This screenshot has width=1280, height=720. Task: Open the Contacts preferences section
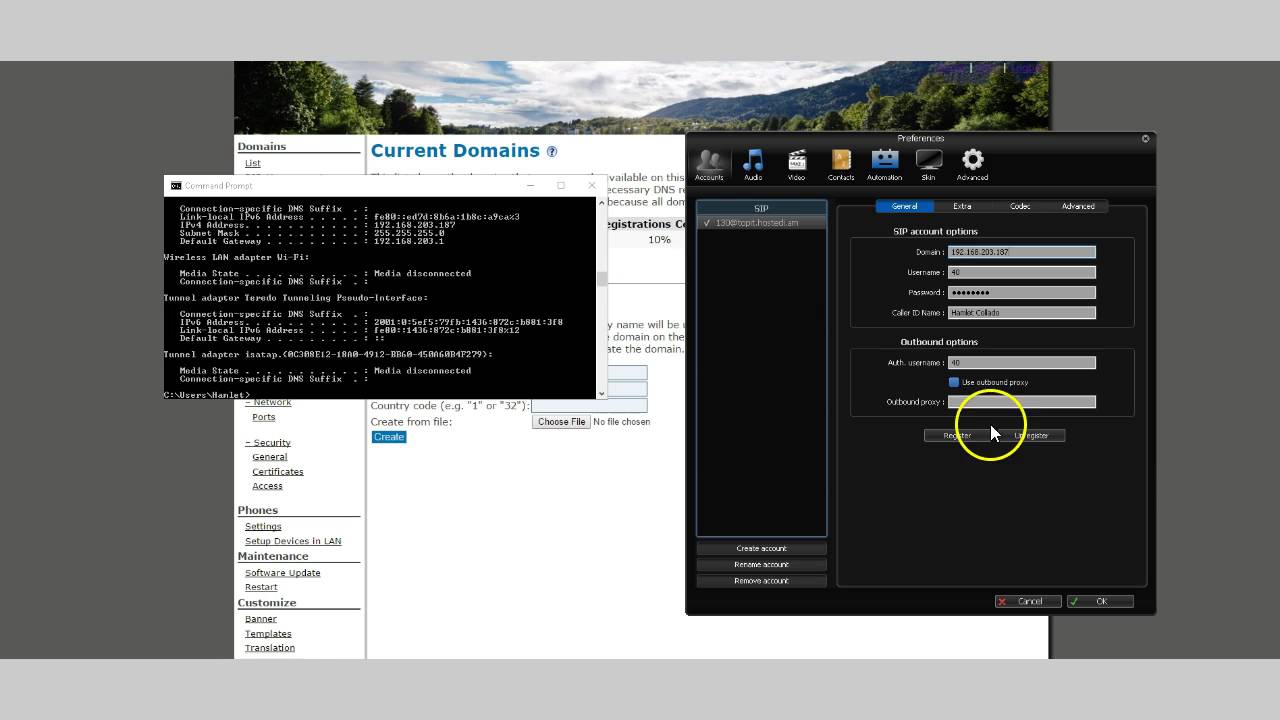[841, 165]
